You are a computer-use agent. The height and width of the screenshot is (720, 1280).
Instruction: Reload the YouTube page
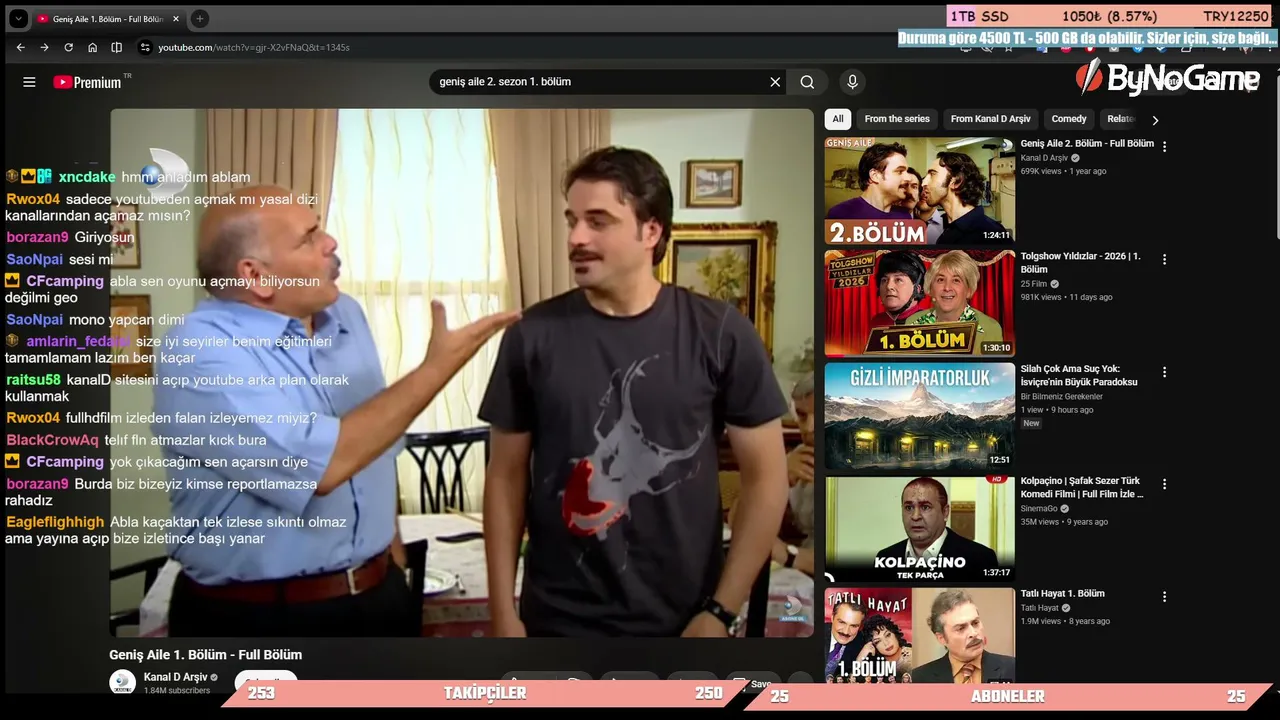point(68,47)
